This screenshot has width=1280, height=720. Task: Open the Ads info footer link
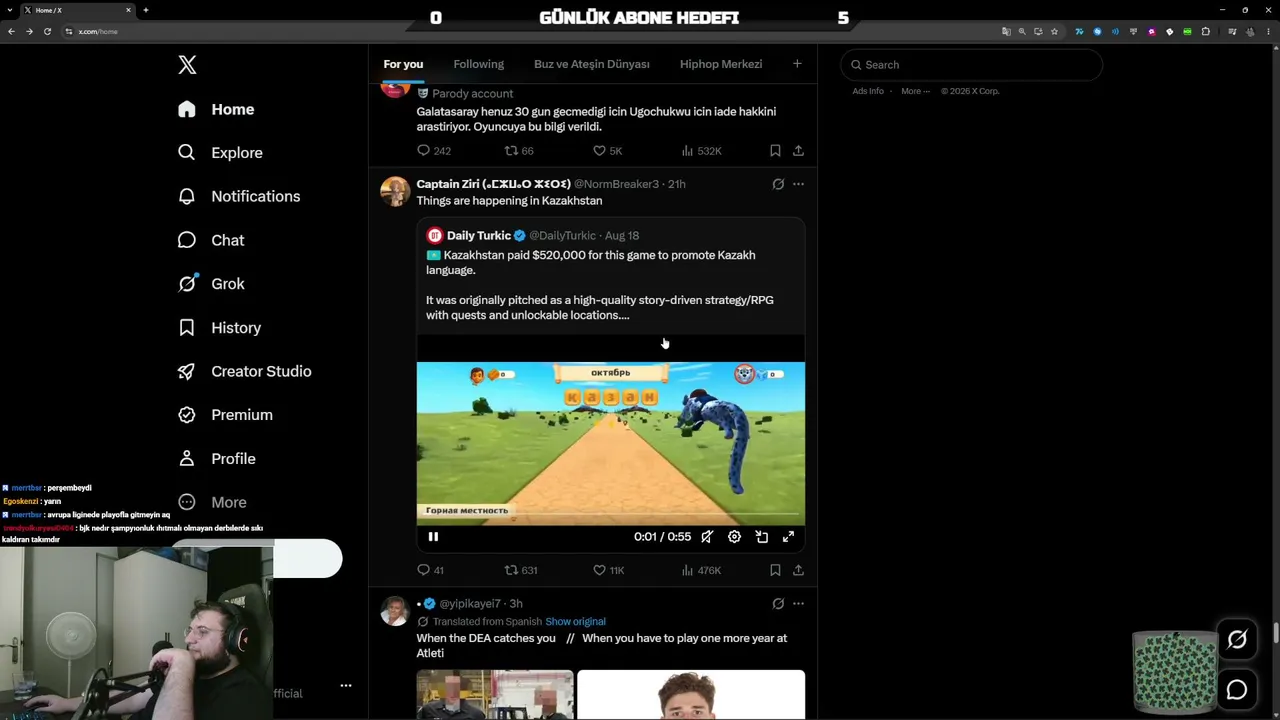(x=868, y=91)
